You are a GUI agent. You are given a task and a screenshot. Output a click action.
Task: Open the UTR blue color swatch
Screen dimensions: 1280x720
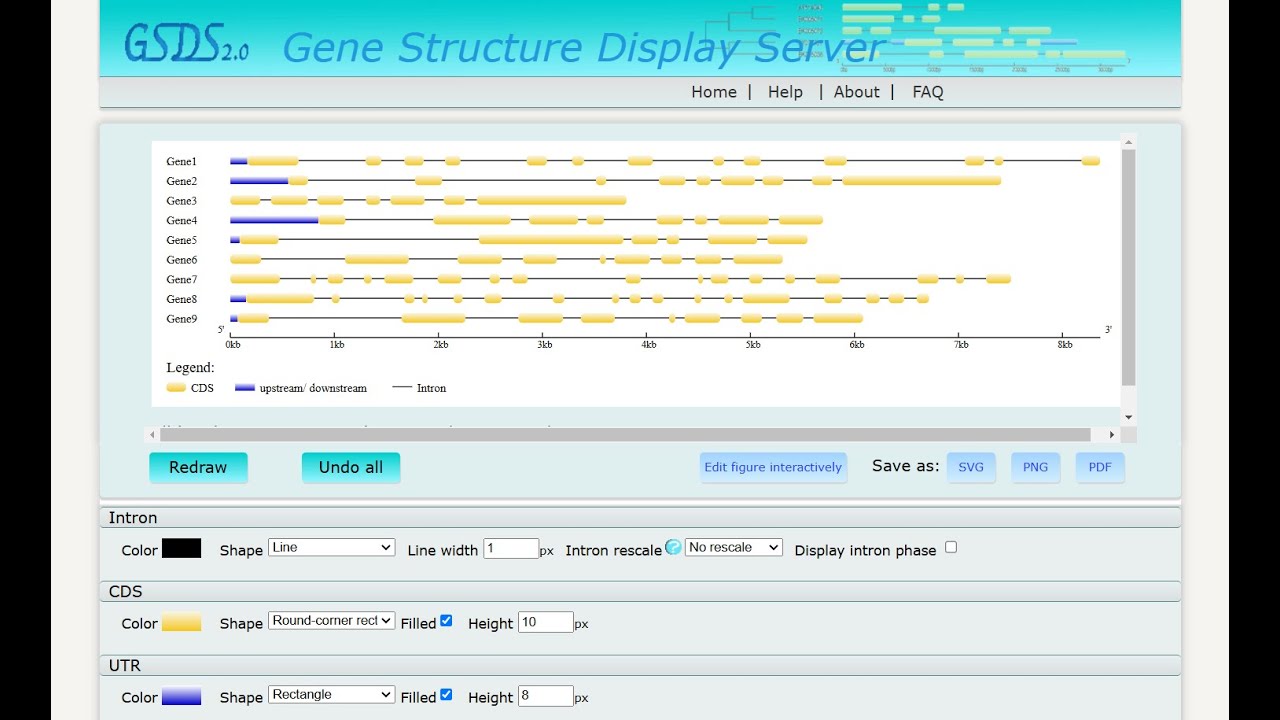click(x=181, y=697)
